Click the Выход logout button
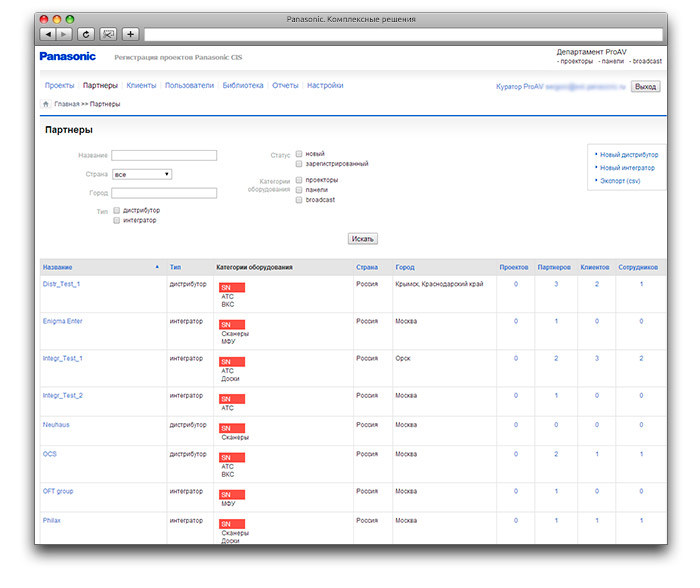This screenshot has width=700, height=588. tap(645, 87)
